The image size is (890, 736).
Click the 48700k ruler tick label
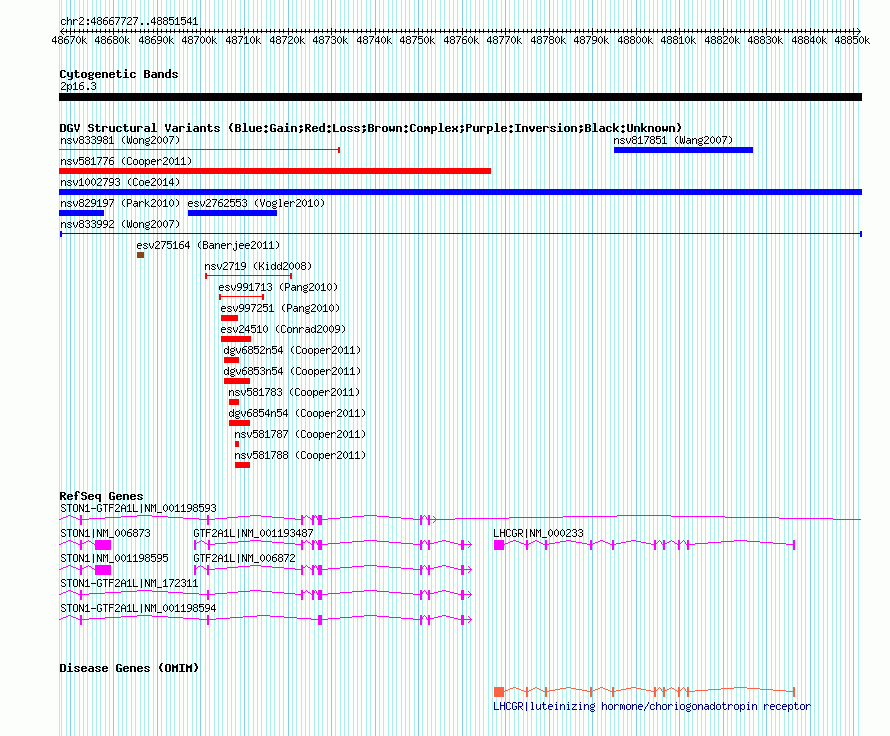tap(199, 40)
